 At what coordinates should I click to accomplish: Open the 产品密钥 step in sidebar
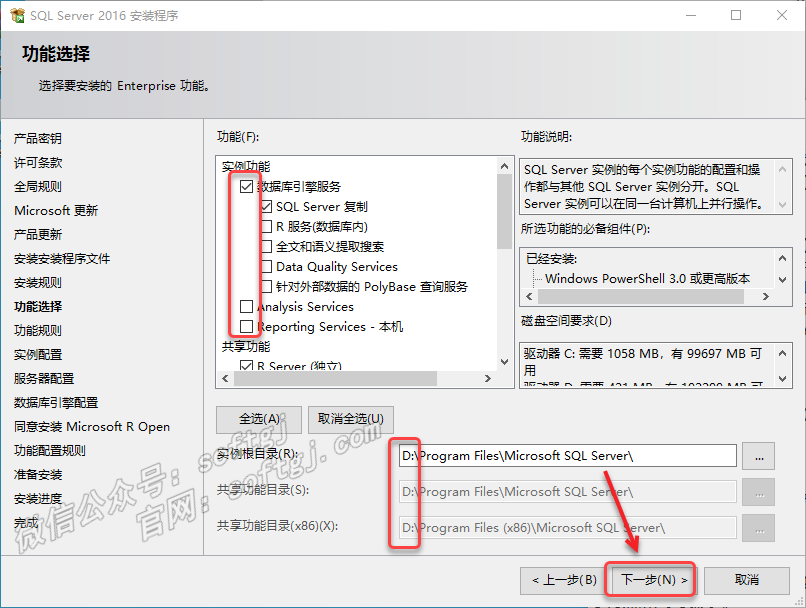[38, 138]
